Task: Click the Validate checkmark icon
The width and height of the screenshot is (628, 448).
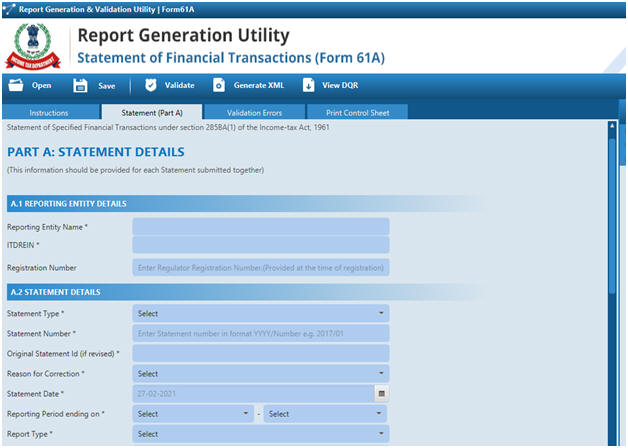Action: point(150,85)
